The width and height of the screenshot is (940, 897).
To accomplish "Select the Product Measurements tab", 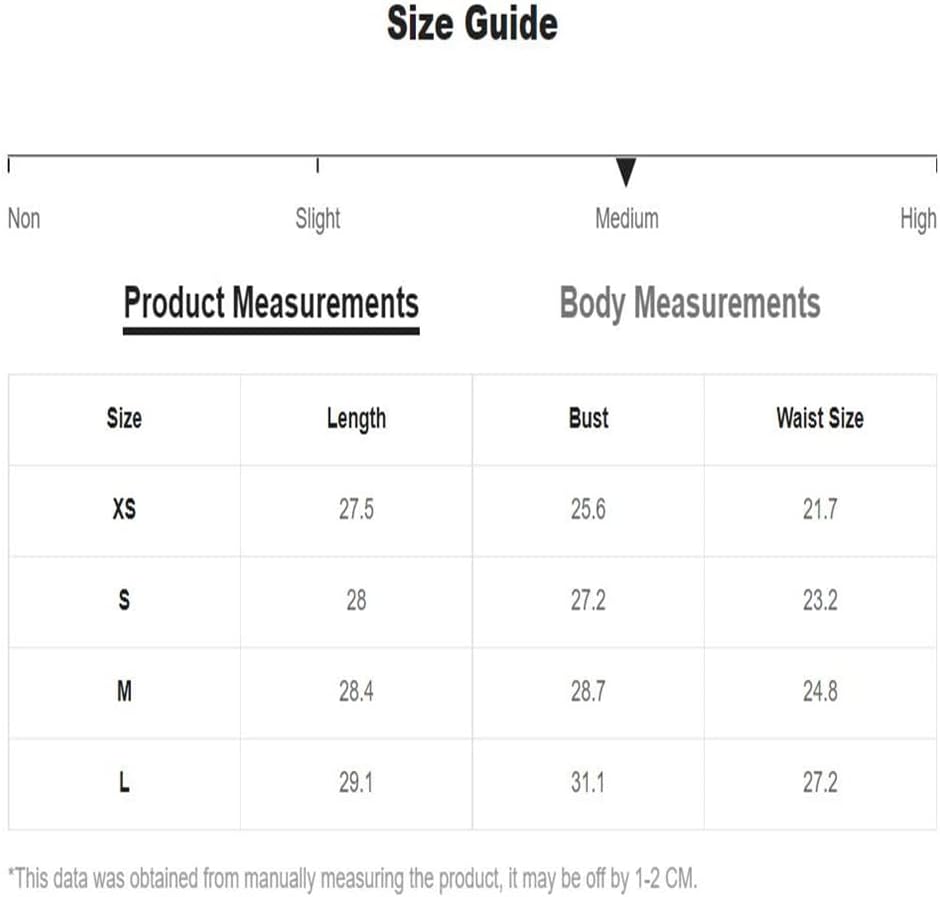I will [271, 303].
